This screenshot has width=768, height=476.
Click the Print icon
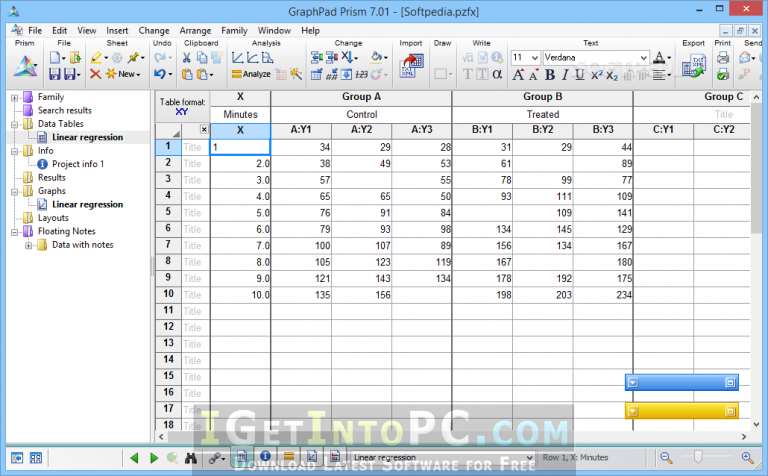(x=723, y=58)
